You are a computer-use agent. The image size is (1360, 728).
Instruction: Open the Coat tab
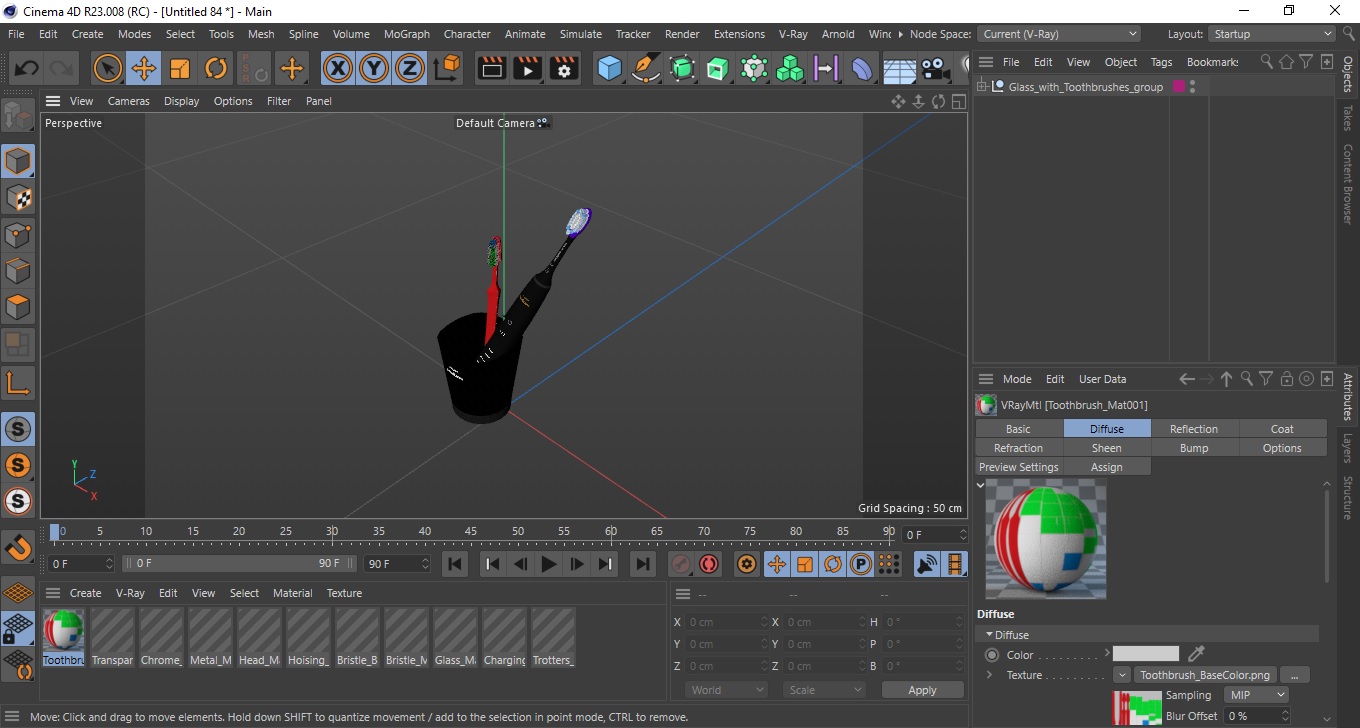click(x=1282, y=429)
